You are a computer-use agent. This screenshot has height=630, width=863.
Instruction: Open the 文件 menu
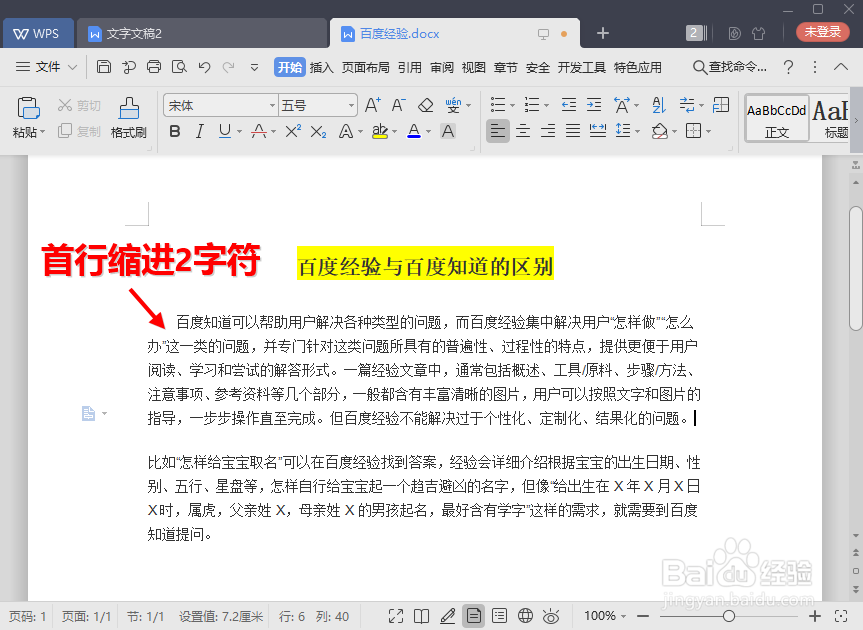point(46,67)
